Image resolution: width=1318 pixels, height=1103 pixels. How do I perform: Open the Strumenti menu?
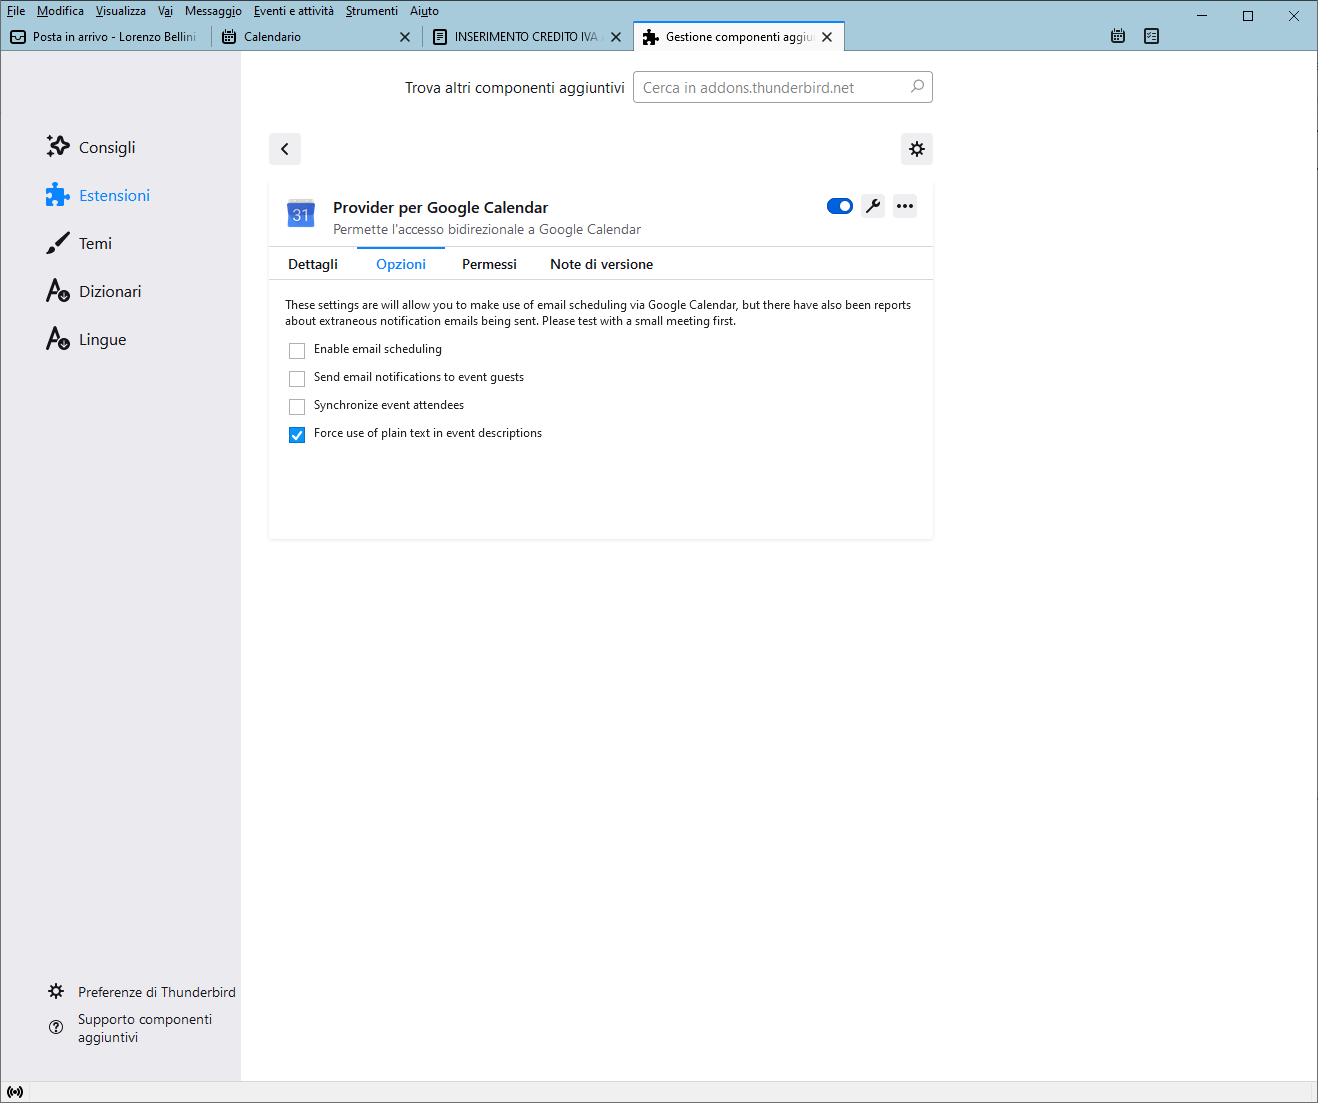371,10
